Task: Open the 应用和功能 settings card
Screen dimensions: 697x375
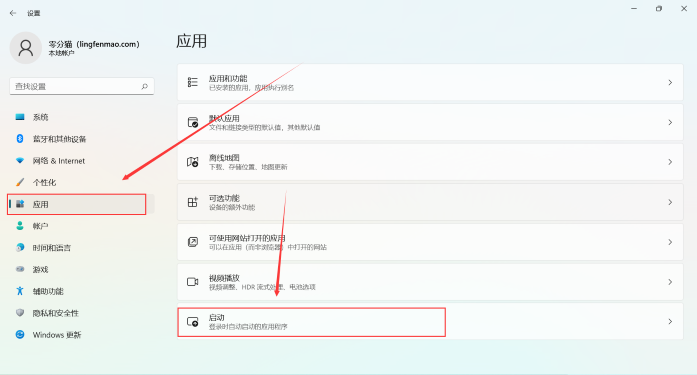Action: 430,82
